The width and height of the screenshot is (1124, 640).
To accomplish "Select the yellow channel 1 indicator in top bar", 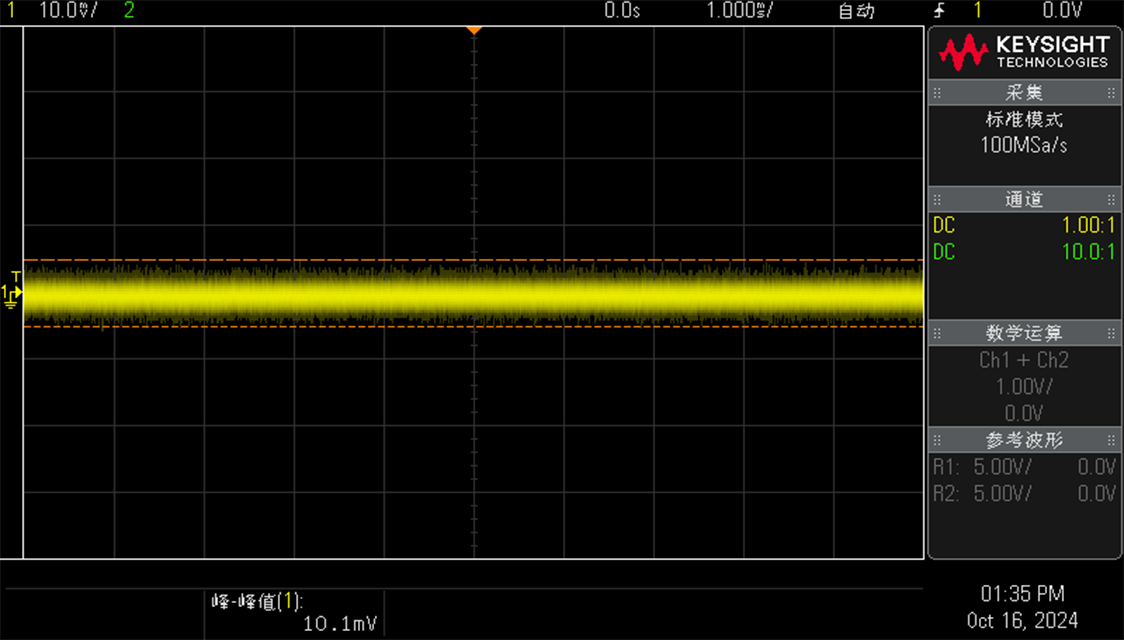I will pos(11,10).
